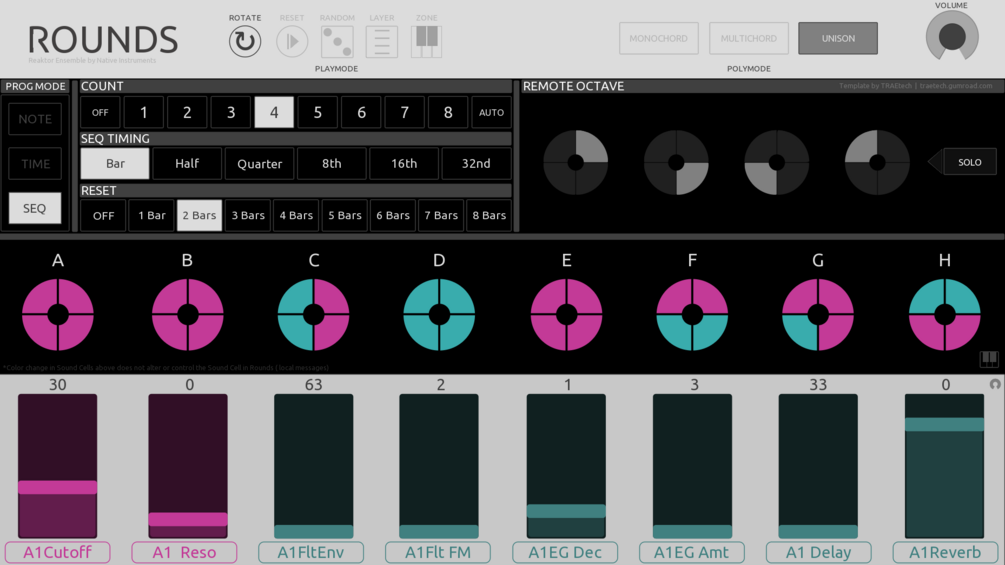Set Reset to OFF
1005x565 pixels.
[x=103, y=215]
